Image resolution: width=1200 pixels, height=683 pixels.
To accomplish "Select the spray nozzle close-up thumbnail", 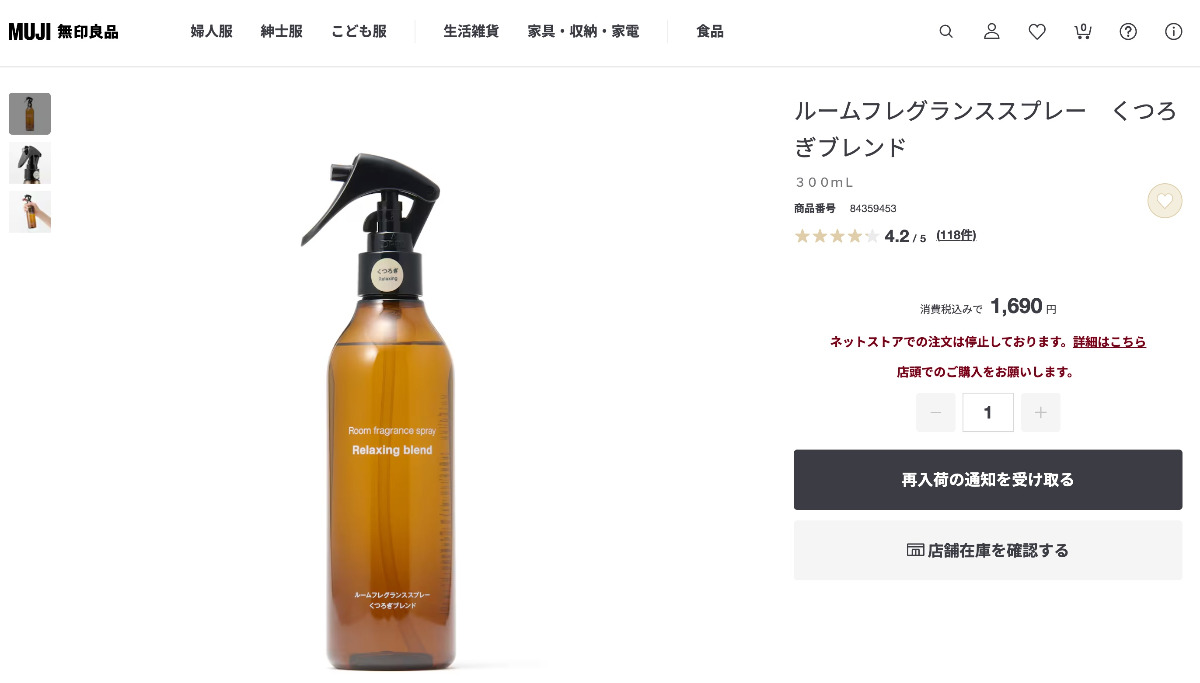I will tap(30, 163).
